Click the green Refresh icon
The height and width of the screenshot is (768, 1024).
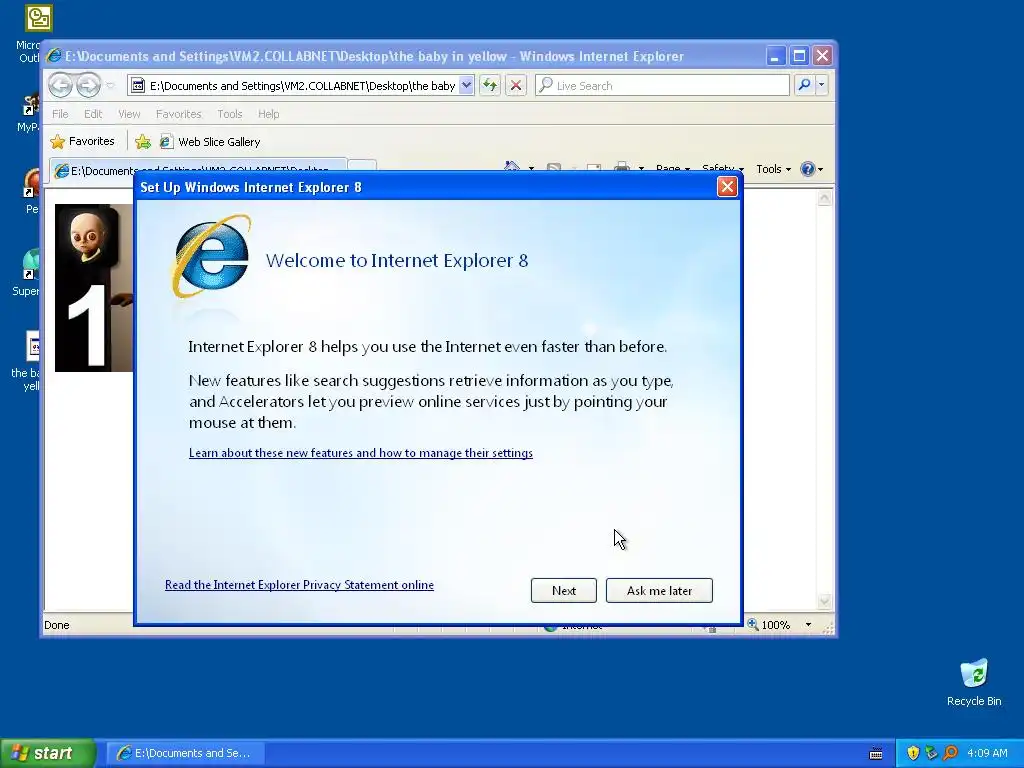tap(490, 85)
